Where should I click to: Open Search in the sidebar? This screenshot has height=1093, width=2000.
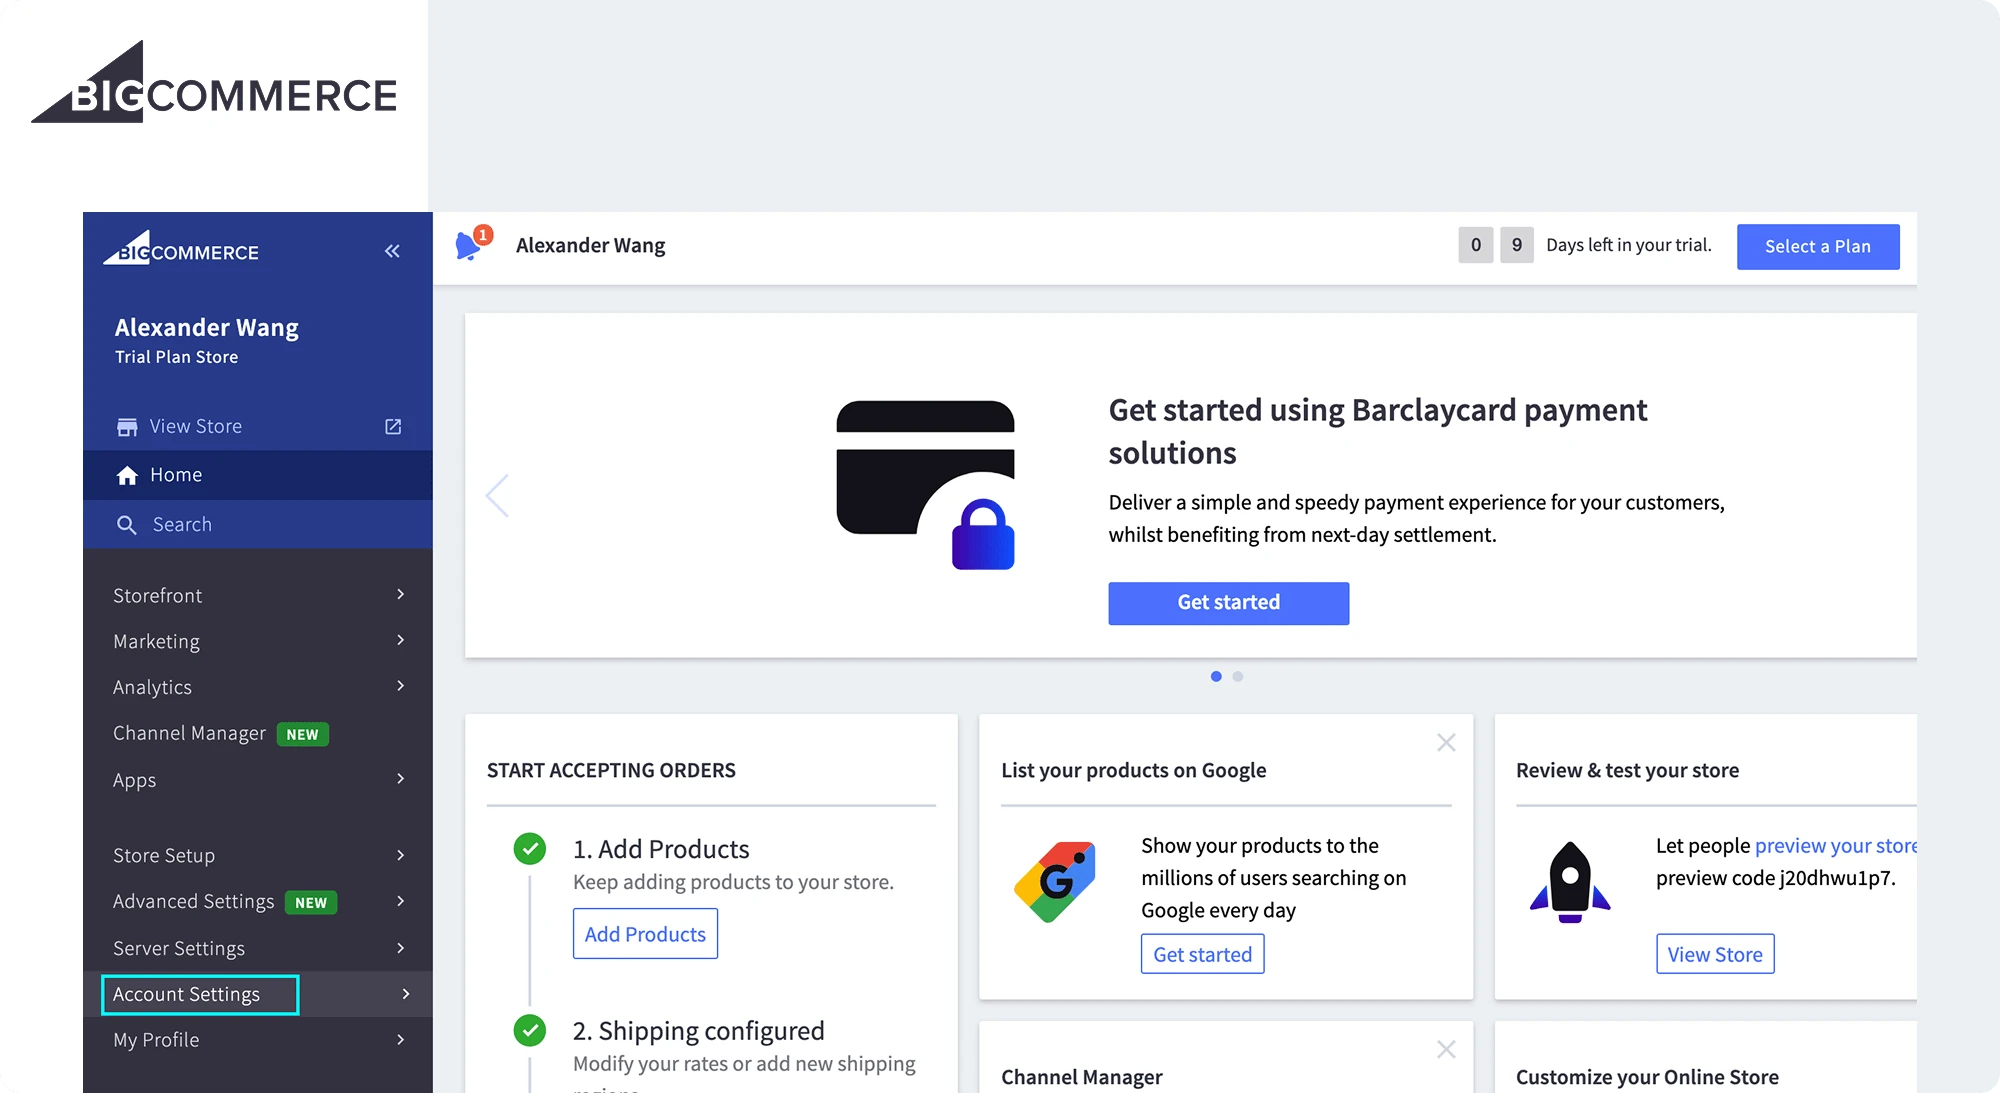tap(258, 524)
